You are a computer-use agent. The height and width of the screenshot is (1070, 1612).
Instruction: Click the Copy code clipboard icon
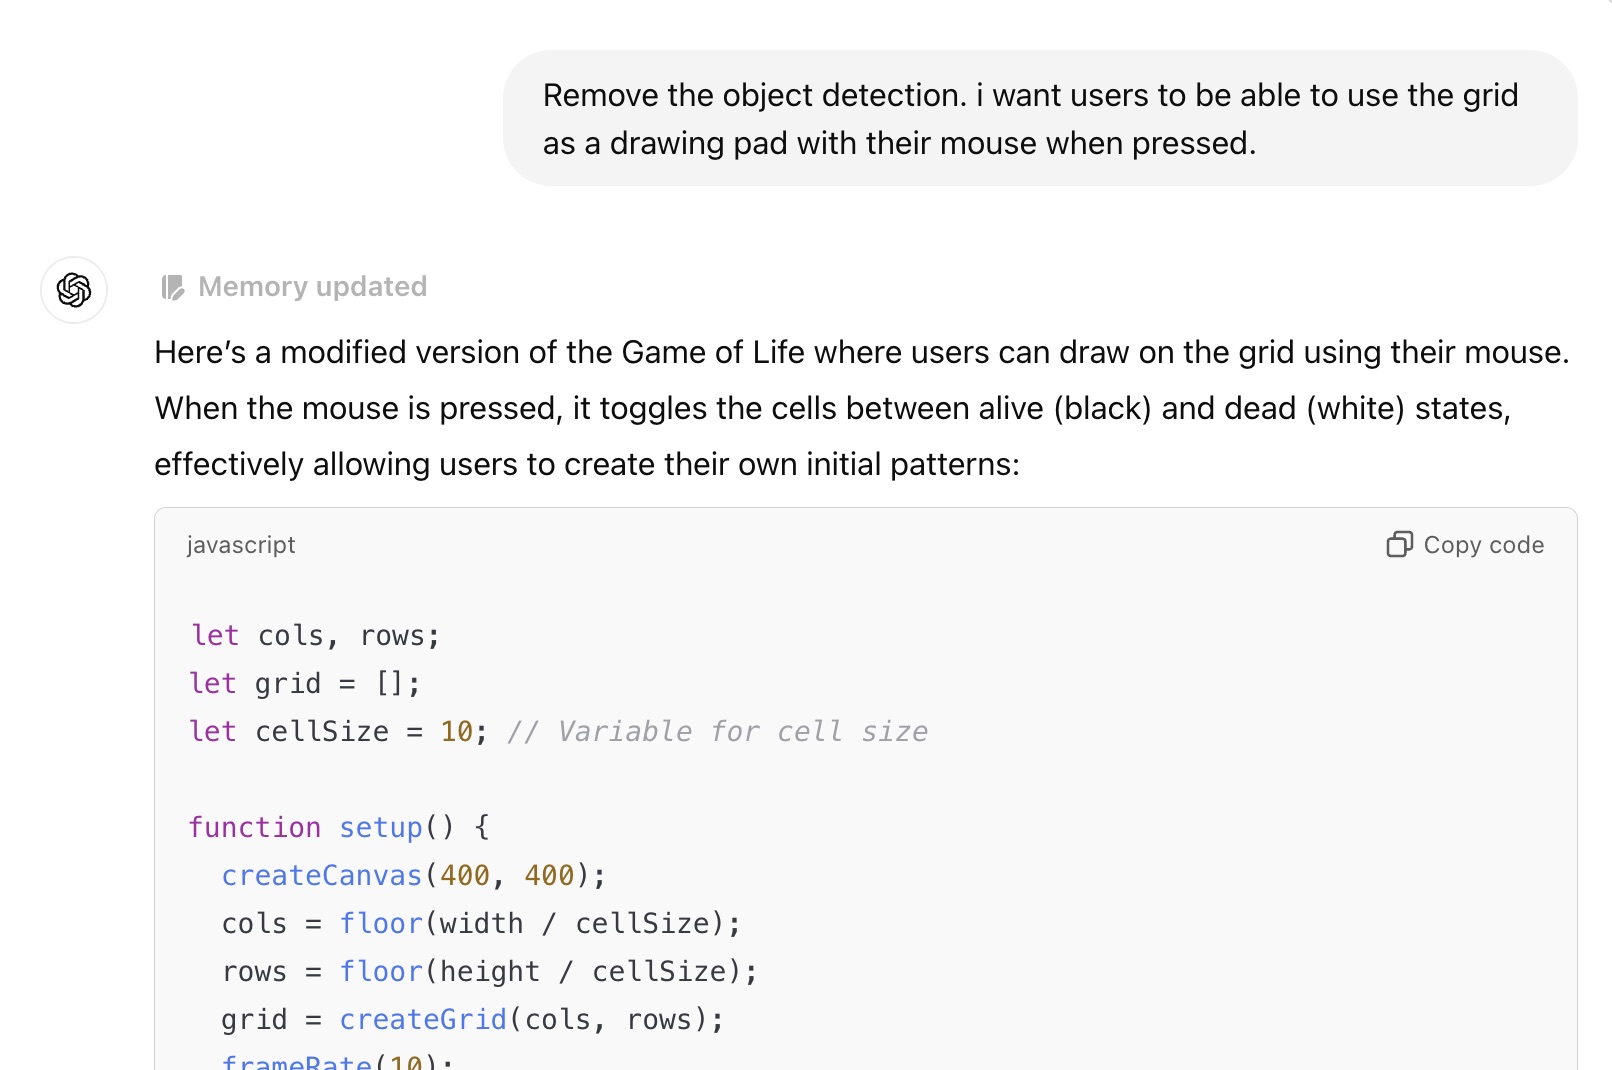coord(1399,544)
